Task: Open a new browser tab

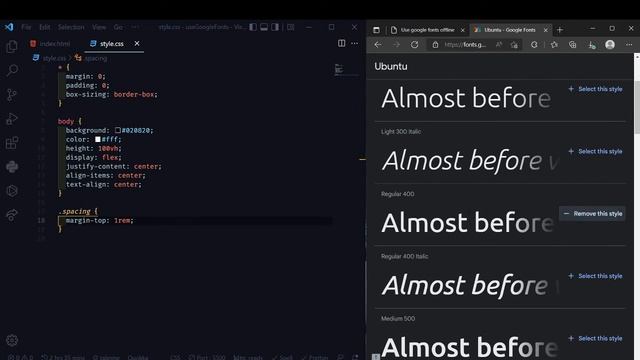Action: [x=560, y=30]
